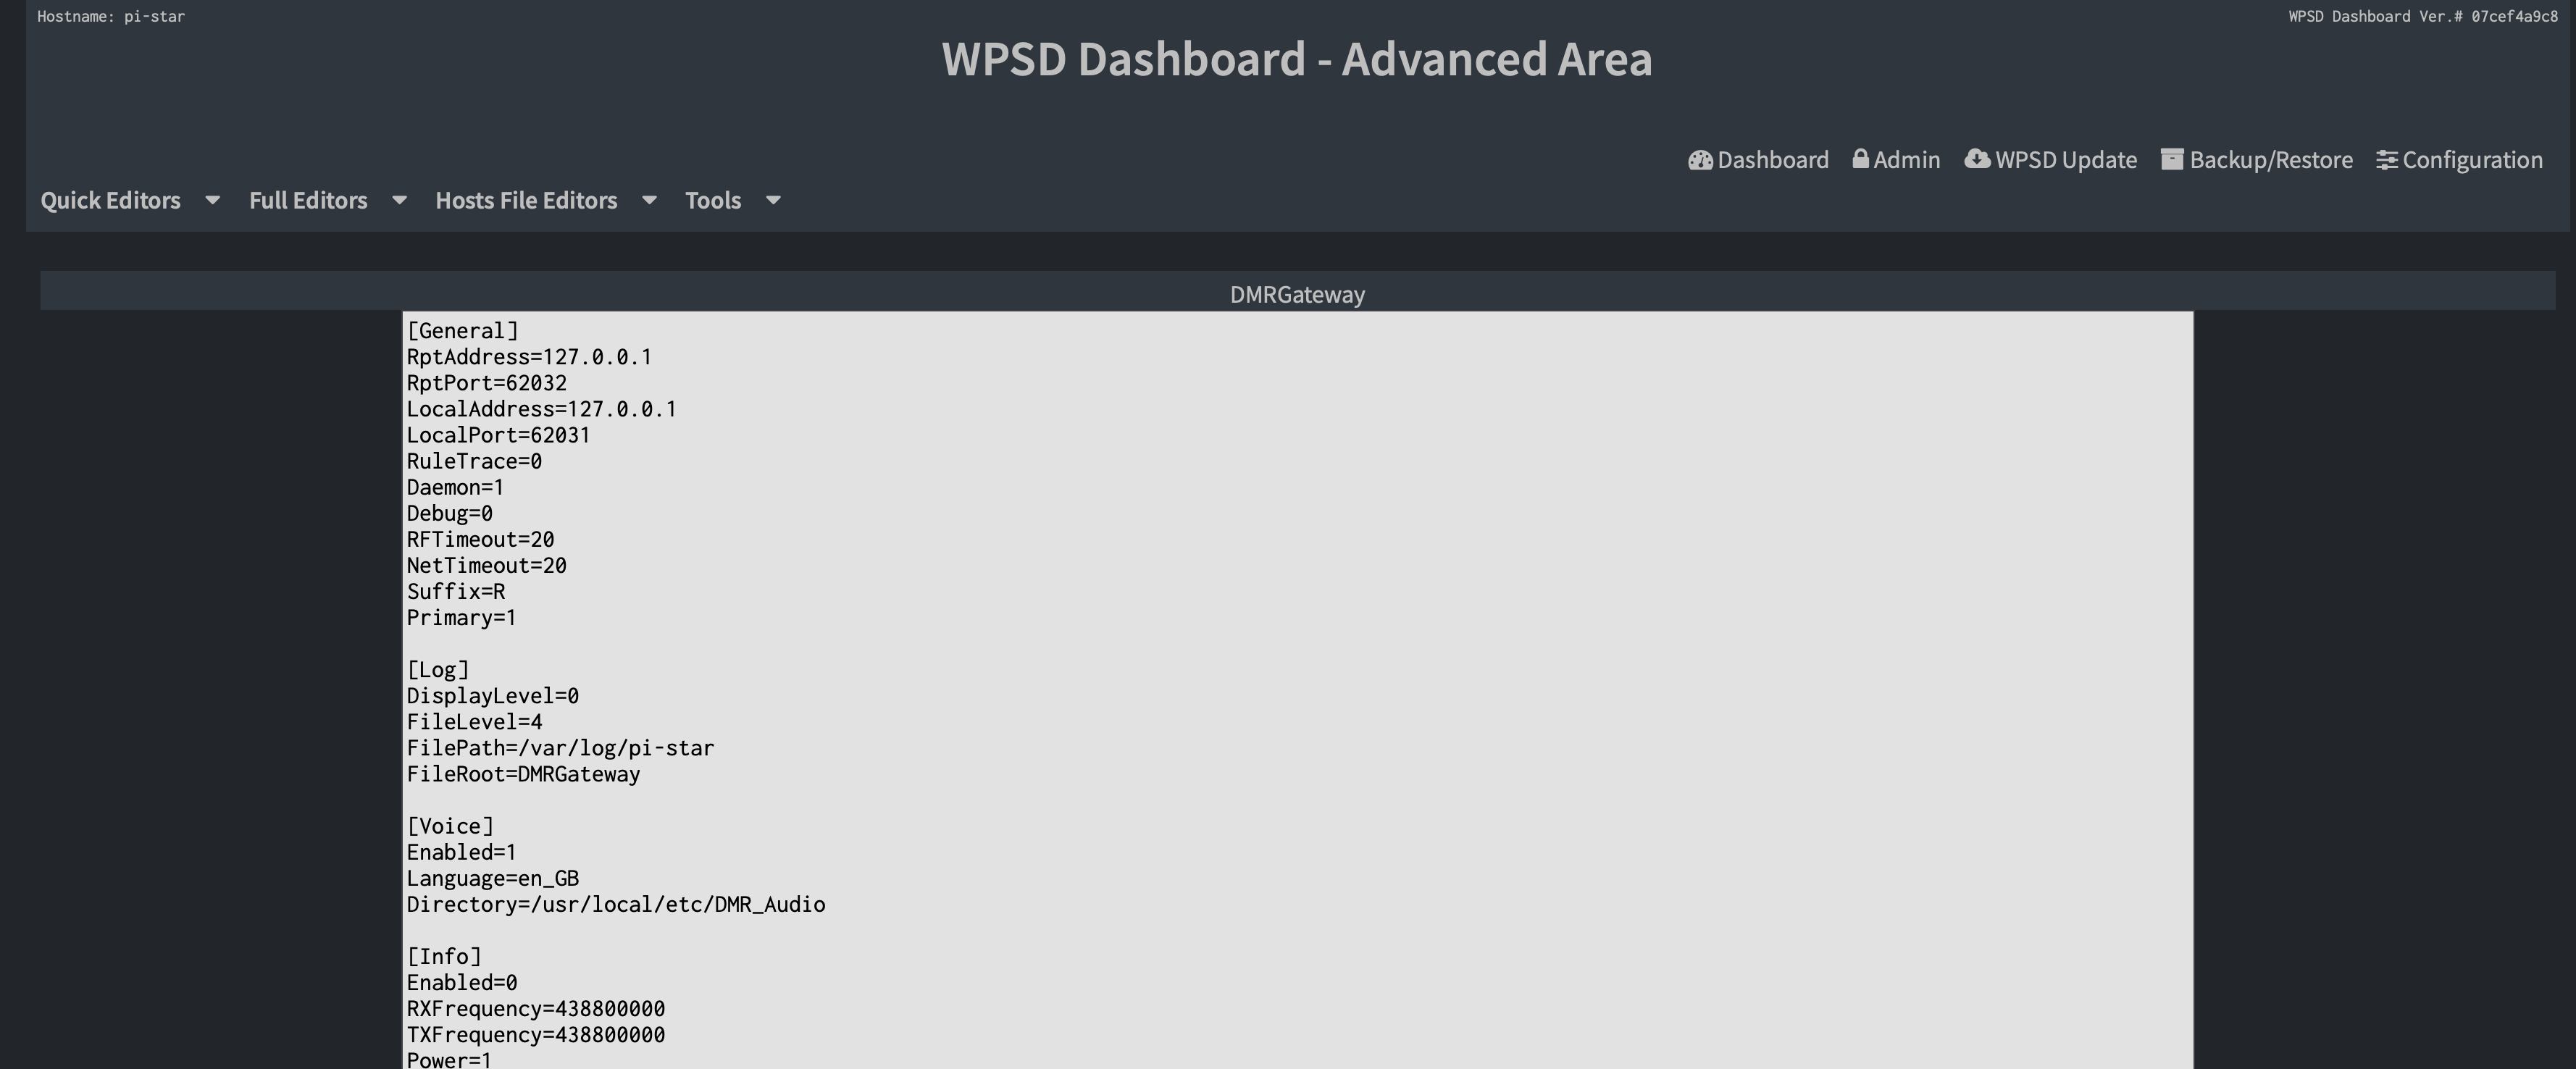The height and width of the screenshot is (1069, 2576).
Task: Click the RXFrequency=438800000 line
Action: coord(535,1008)
